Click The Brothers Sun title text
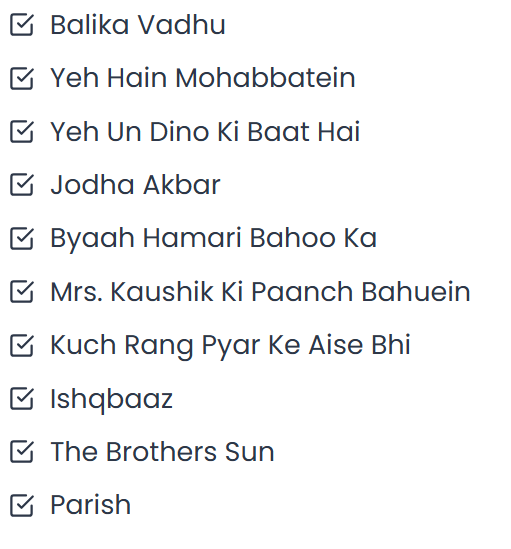Viewport: 511px width, 549px height. click(162, 452)
